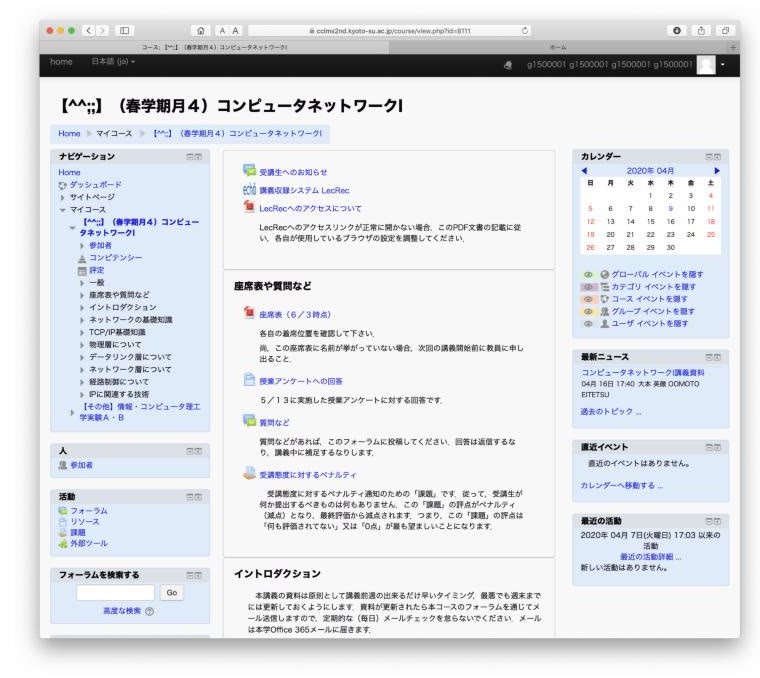Open 最近の活動詳細 link
Viewport: 760px width, 678px height.
click(x=650, y=557)
